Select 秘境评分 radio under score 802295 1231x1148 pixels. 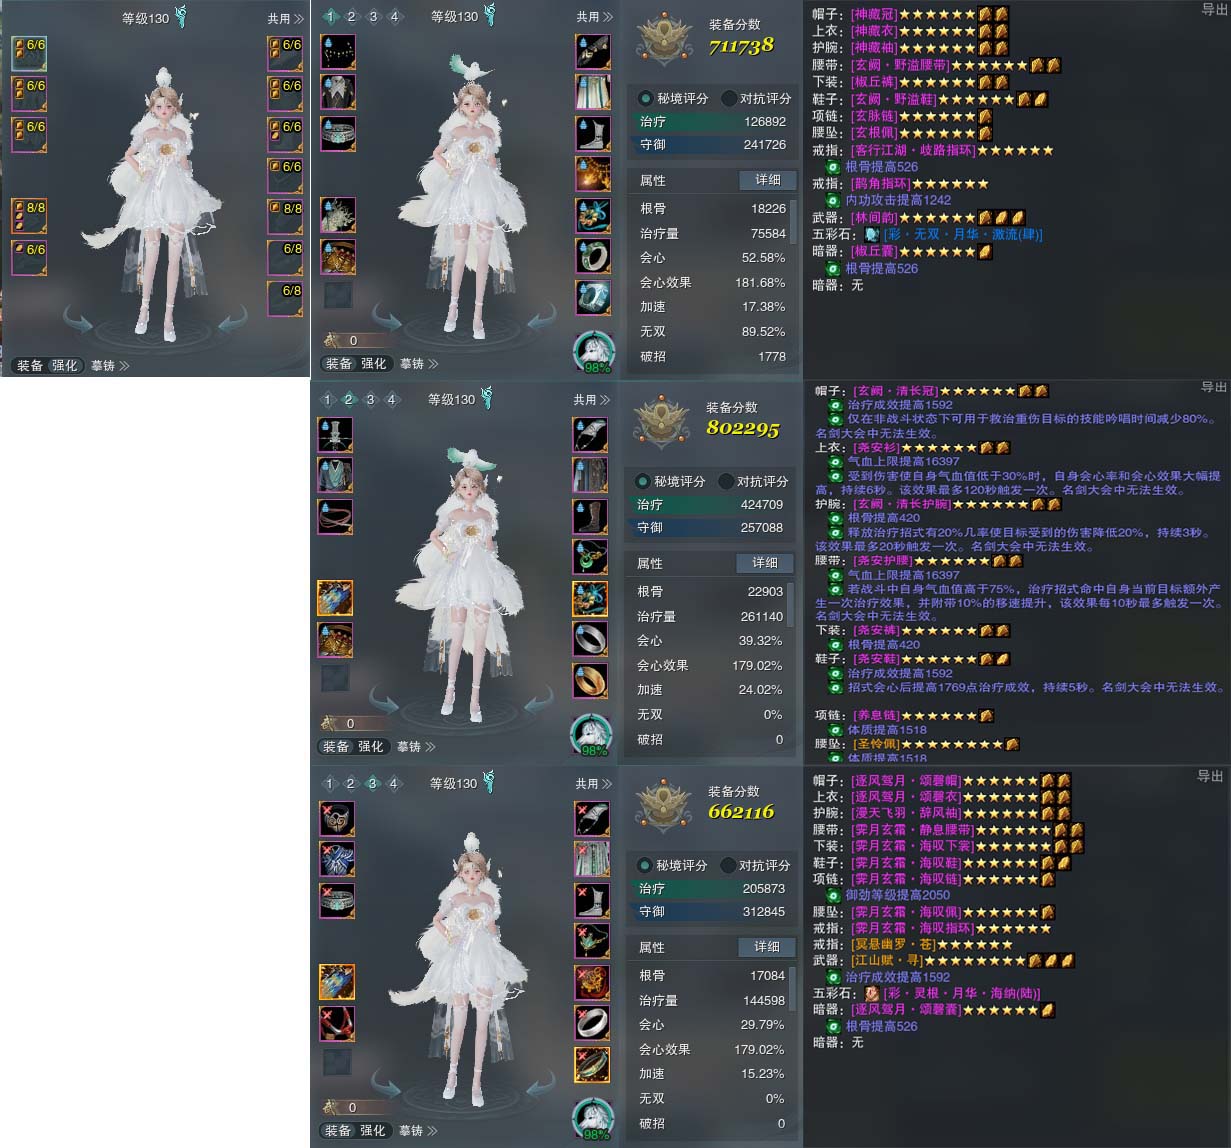click(x=644, y=481)
